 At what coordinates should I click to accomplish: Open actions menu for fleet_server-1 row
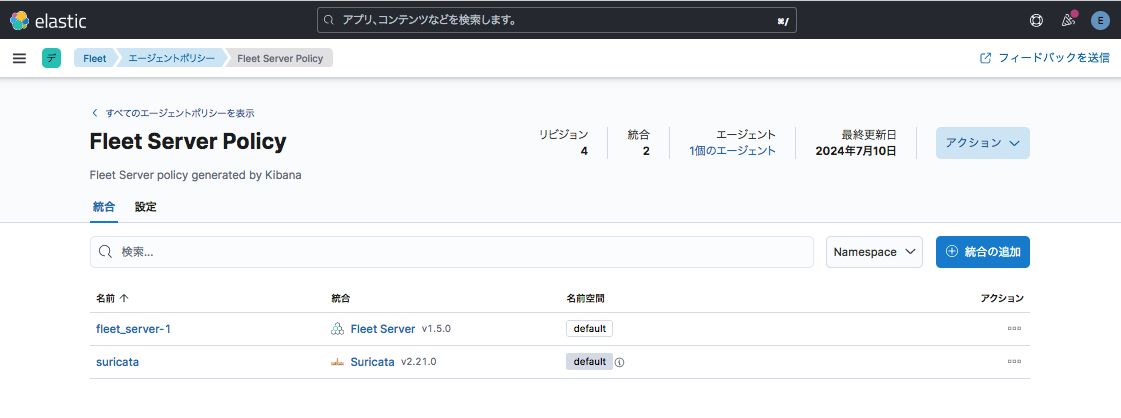tap(1014, 329)
